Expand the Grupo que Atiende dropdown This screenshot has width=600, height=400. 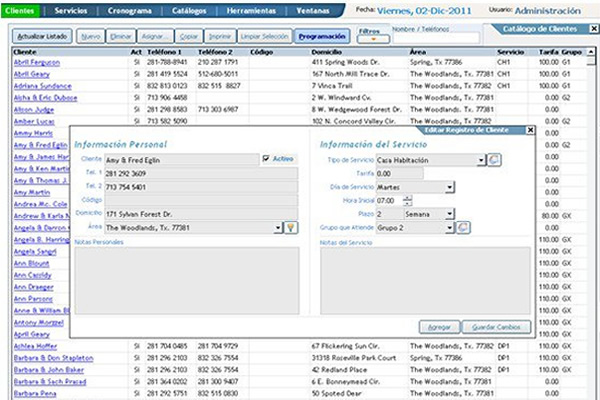coord(449,228)
